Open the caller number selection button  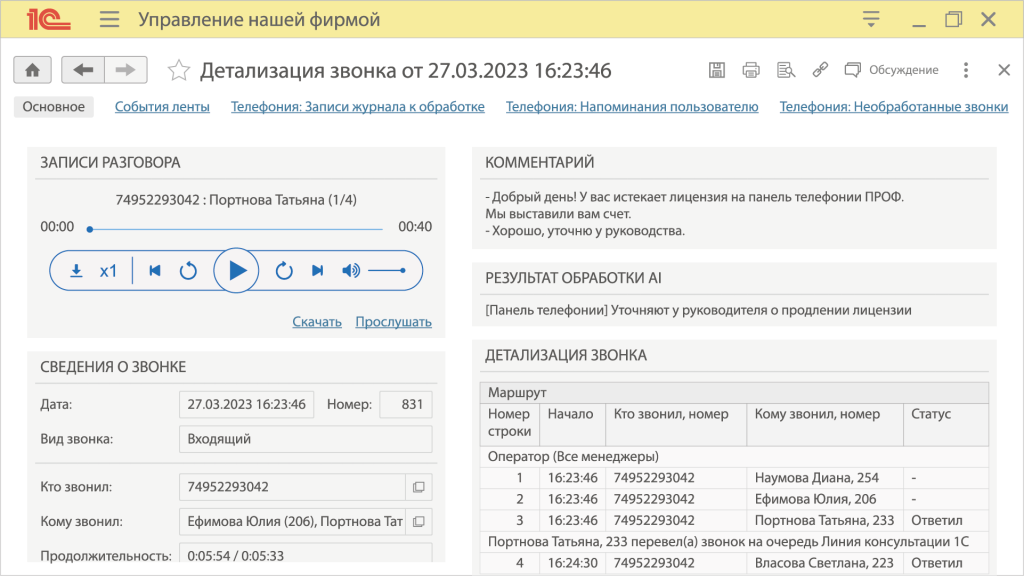coord(419,487)
